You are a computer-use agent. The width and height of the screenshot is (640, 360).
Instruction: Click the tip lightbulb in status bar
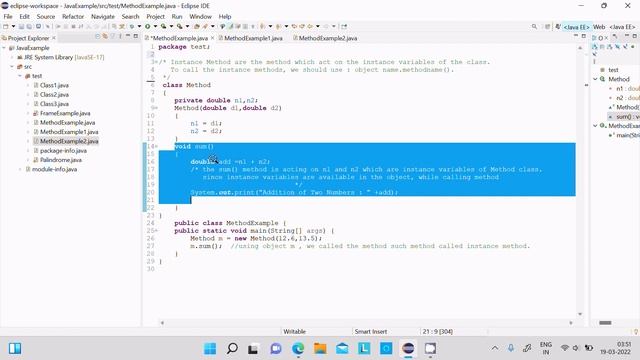click(x=636, y=331)
